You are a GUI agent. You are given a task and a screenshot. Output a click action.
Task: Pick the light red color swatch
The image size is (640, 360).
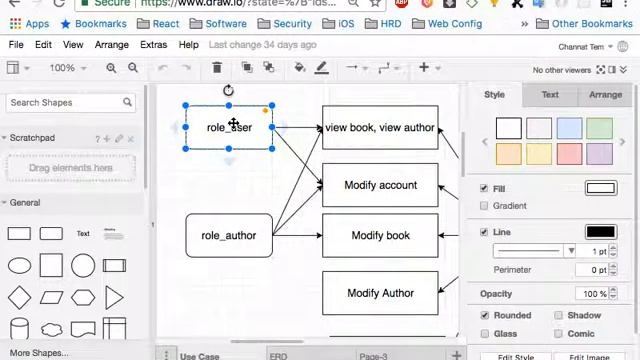569,154
